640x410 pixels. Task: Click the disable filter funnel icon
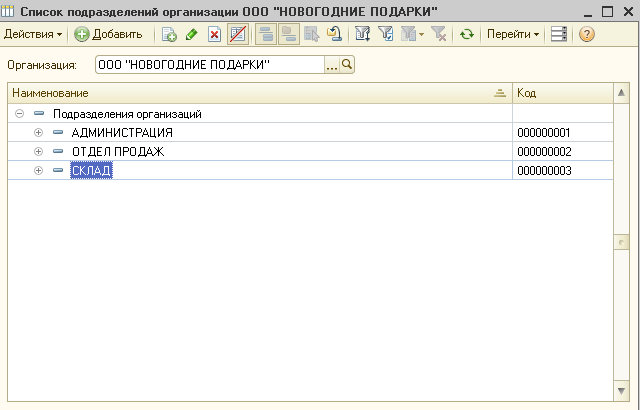(x=439, y=34)
